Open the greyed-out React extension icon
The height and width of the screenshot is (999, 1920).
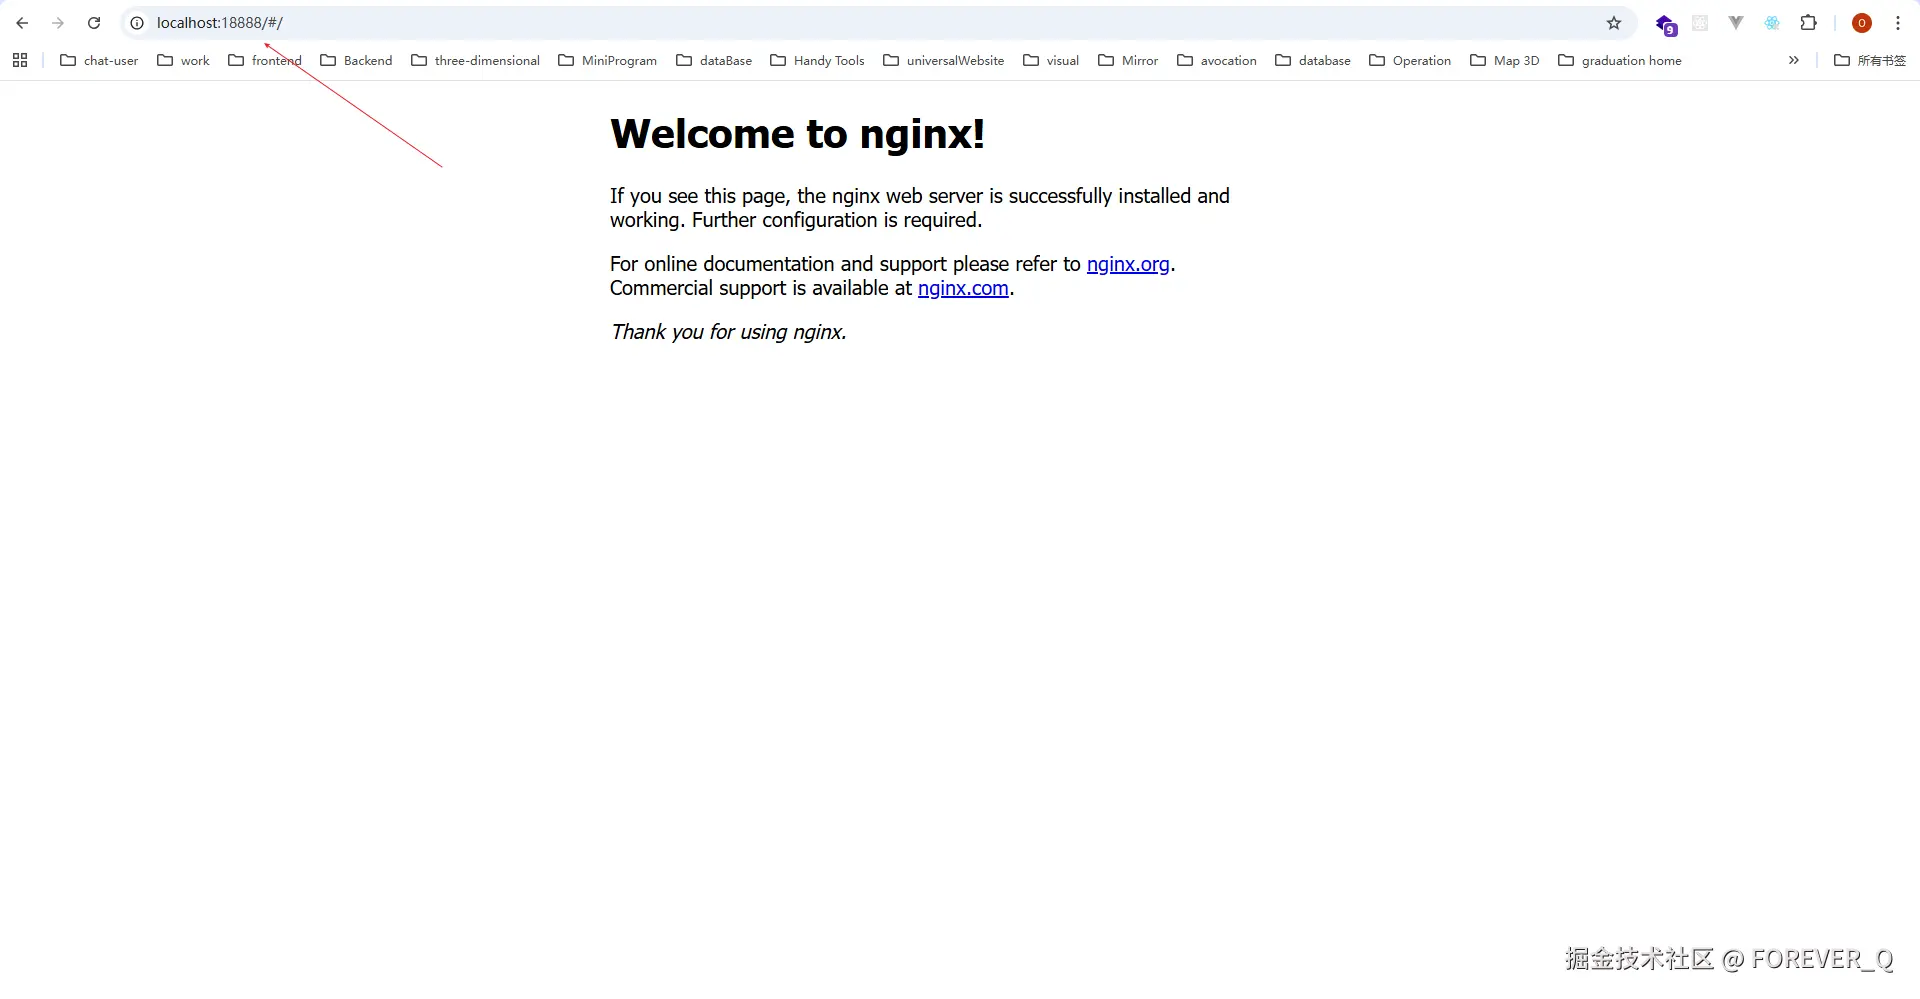(x=1700, y=23)
